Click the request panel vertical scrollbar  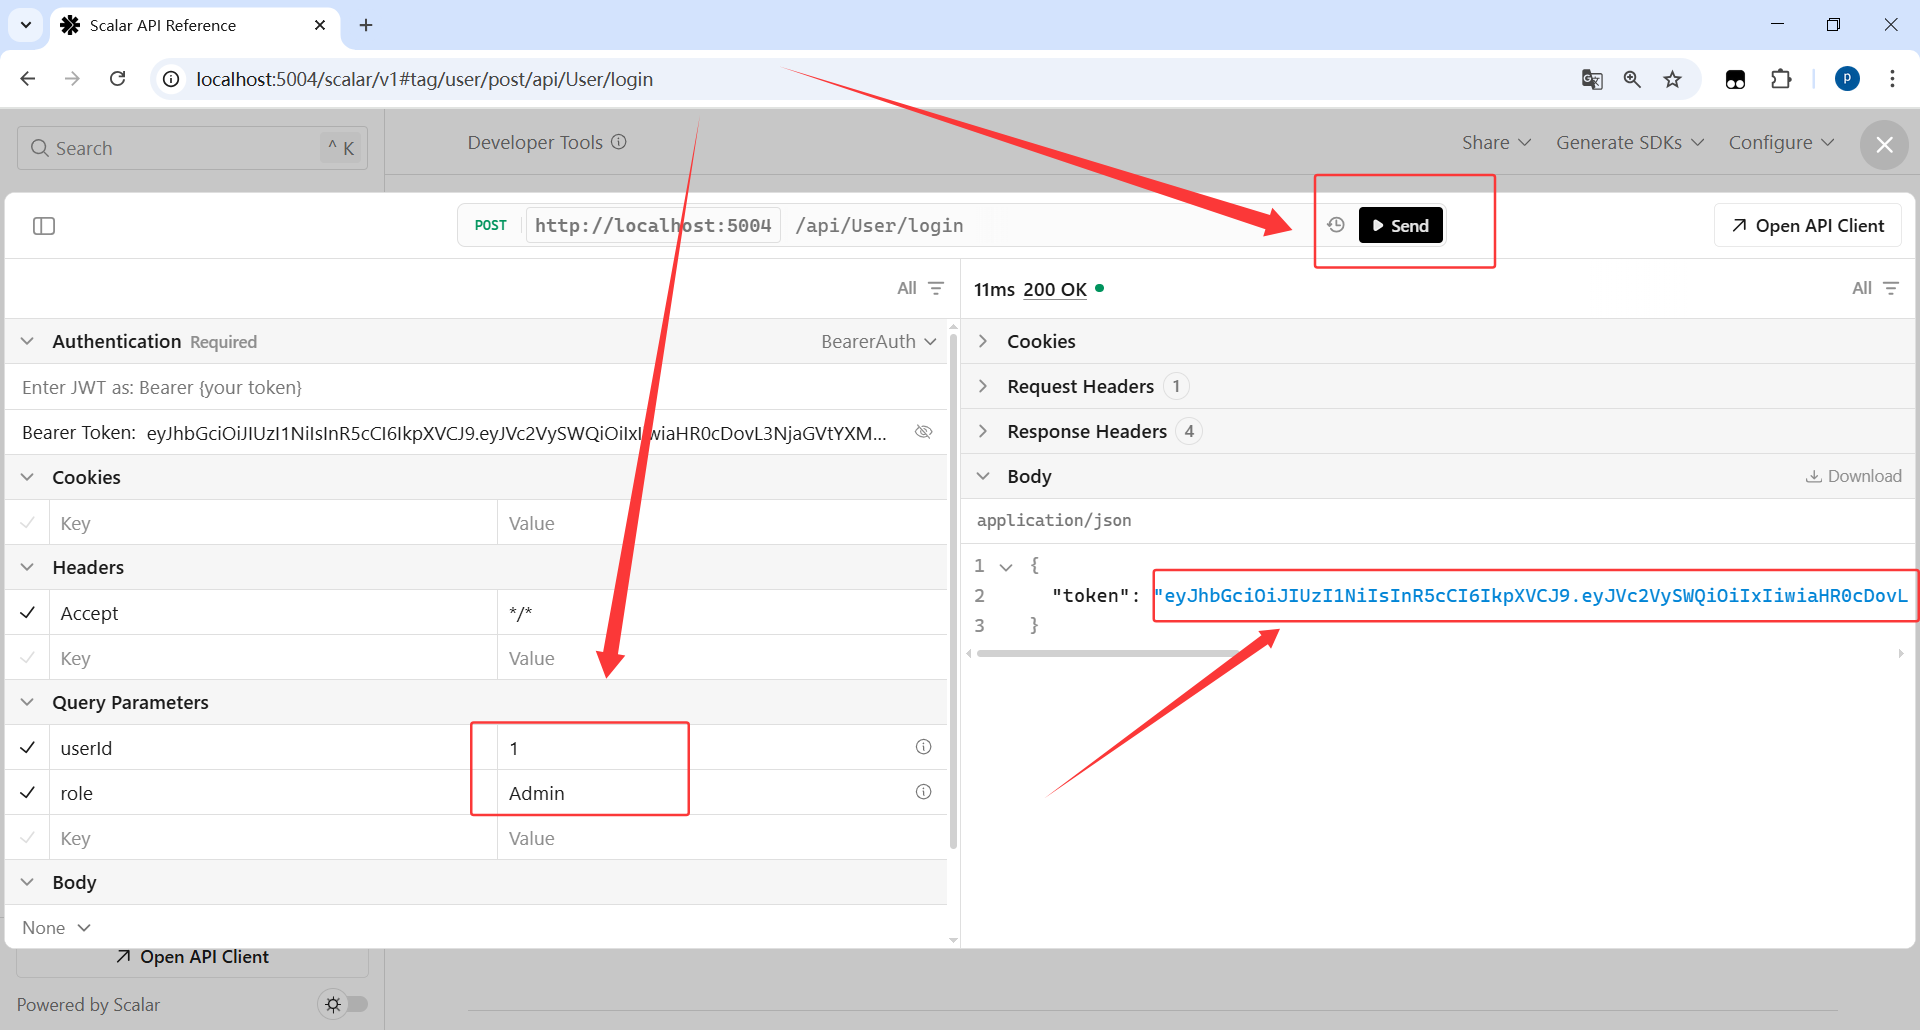pos(953,590)
